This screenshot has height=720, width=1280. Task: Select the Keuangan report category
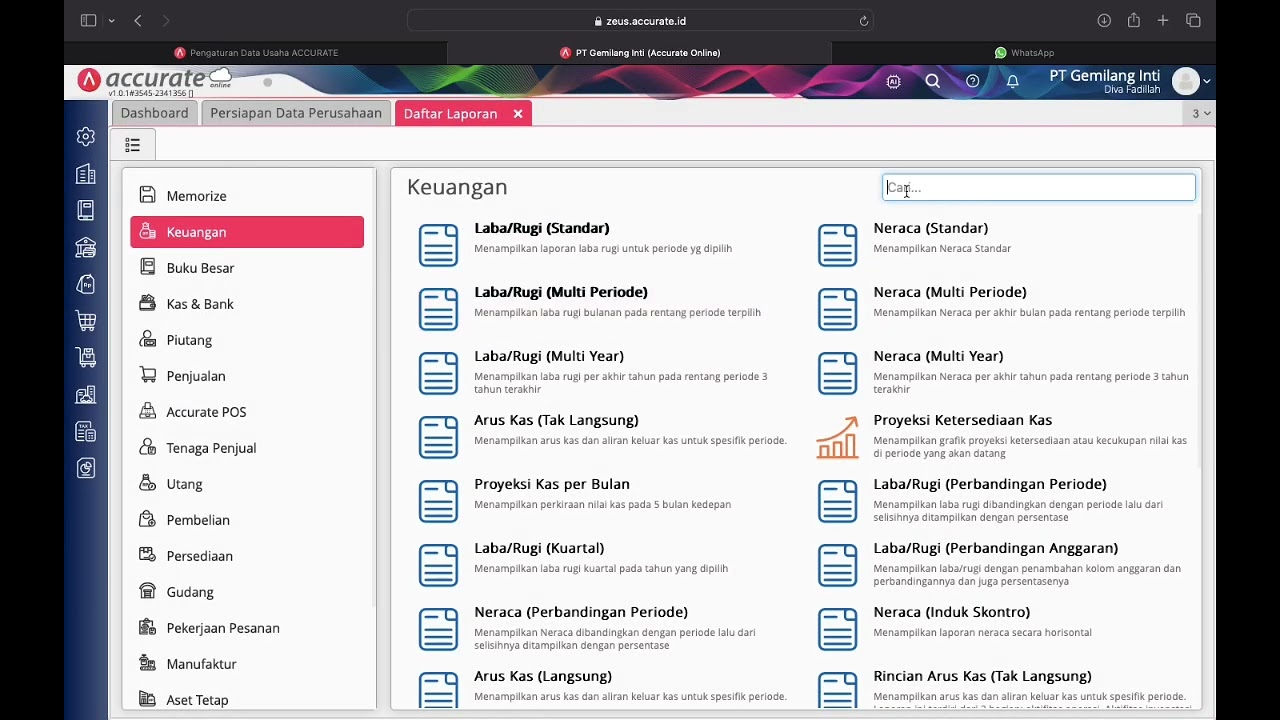[247, 232]
